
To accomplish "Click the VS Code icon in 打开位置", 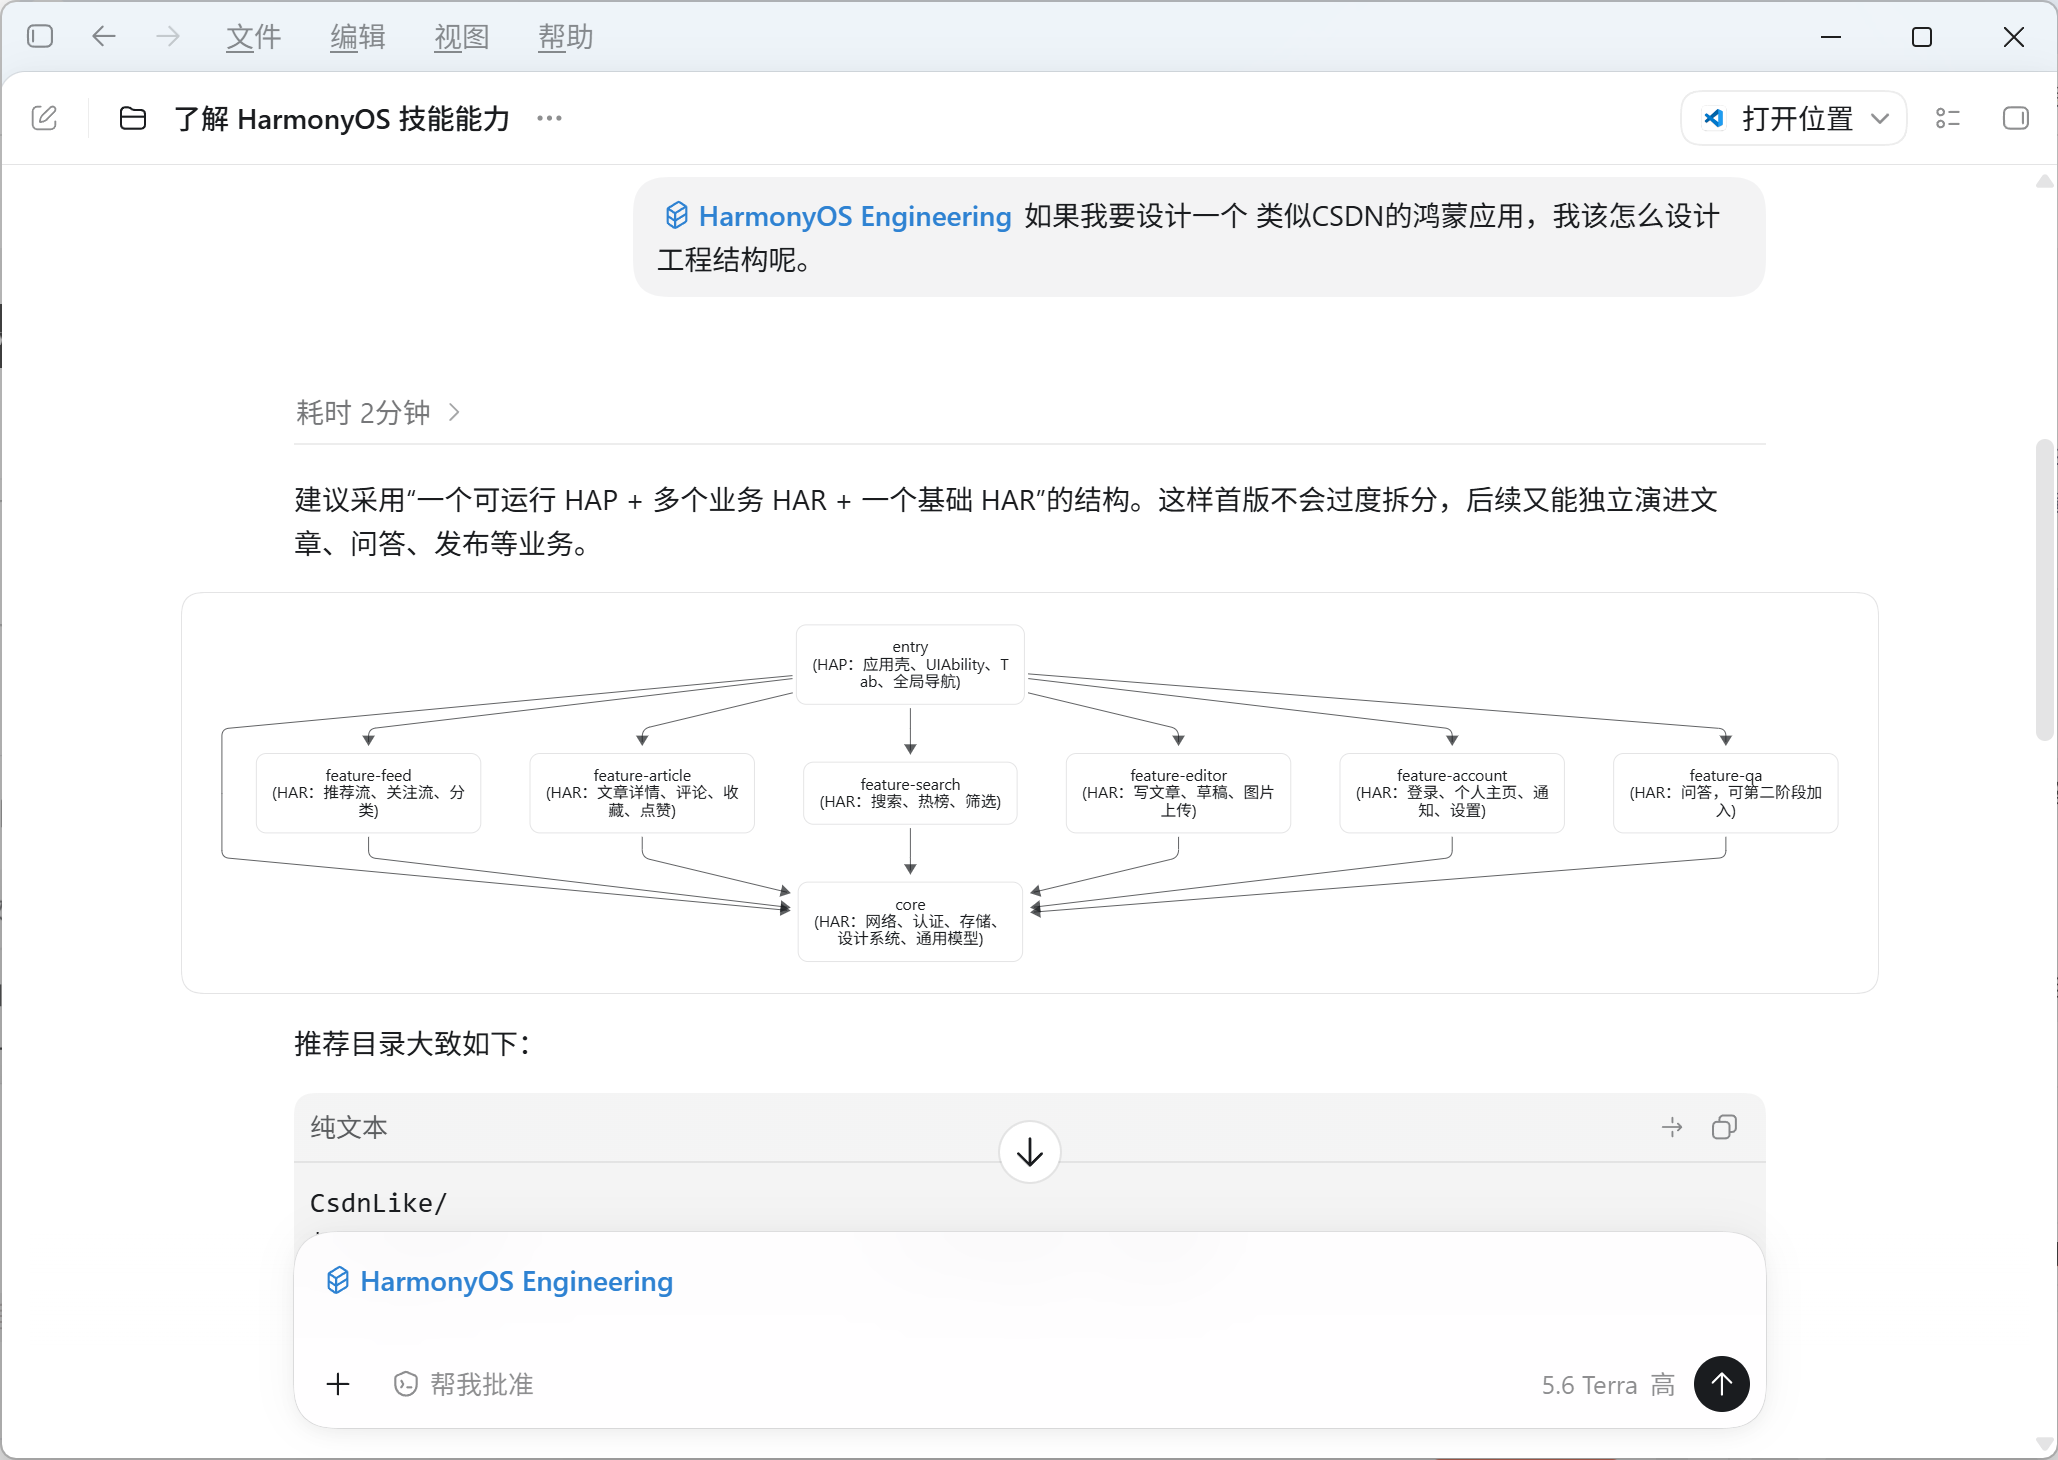I will pos(1714,118).
